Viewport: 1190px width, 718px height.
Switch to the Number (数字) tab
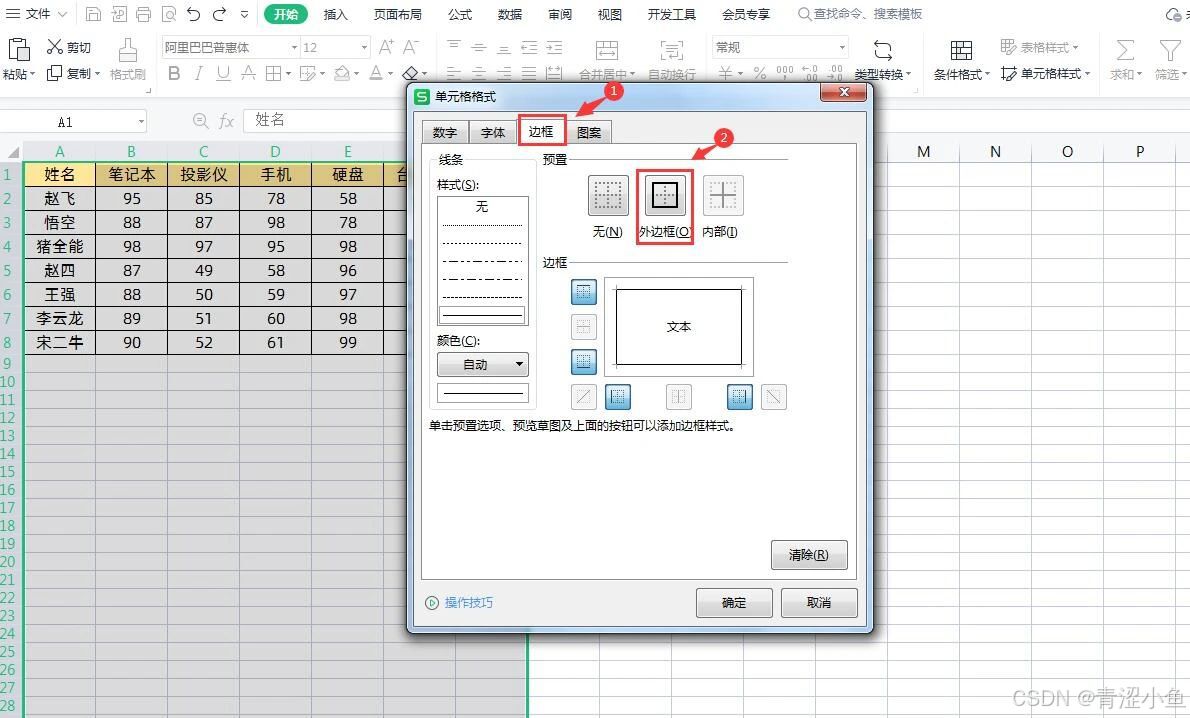(x=445, y=132)
